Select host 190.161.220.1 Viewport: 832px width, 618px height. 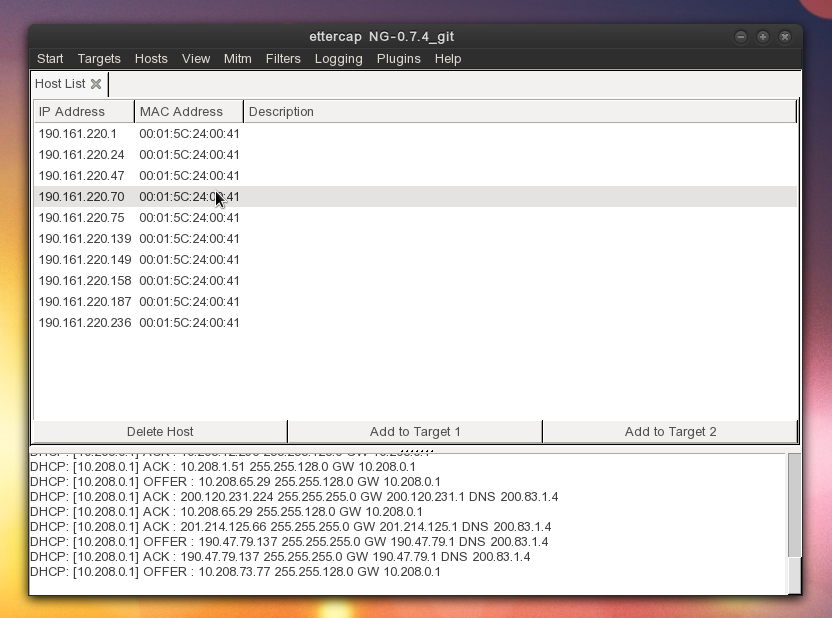click(x=415, y=134)
